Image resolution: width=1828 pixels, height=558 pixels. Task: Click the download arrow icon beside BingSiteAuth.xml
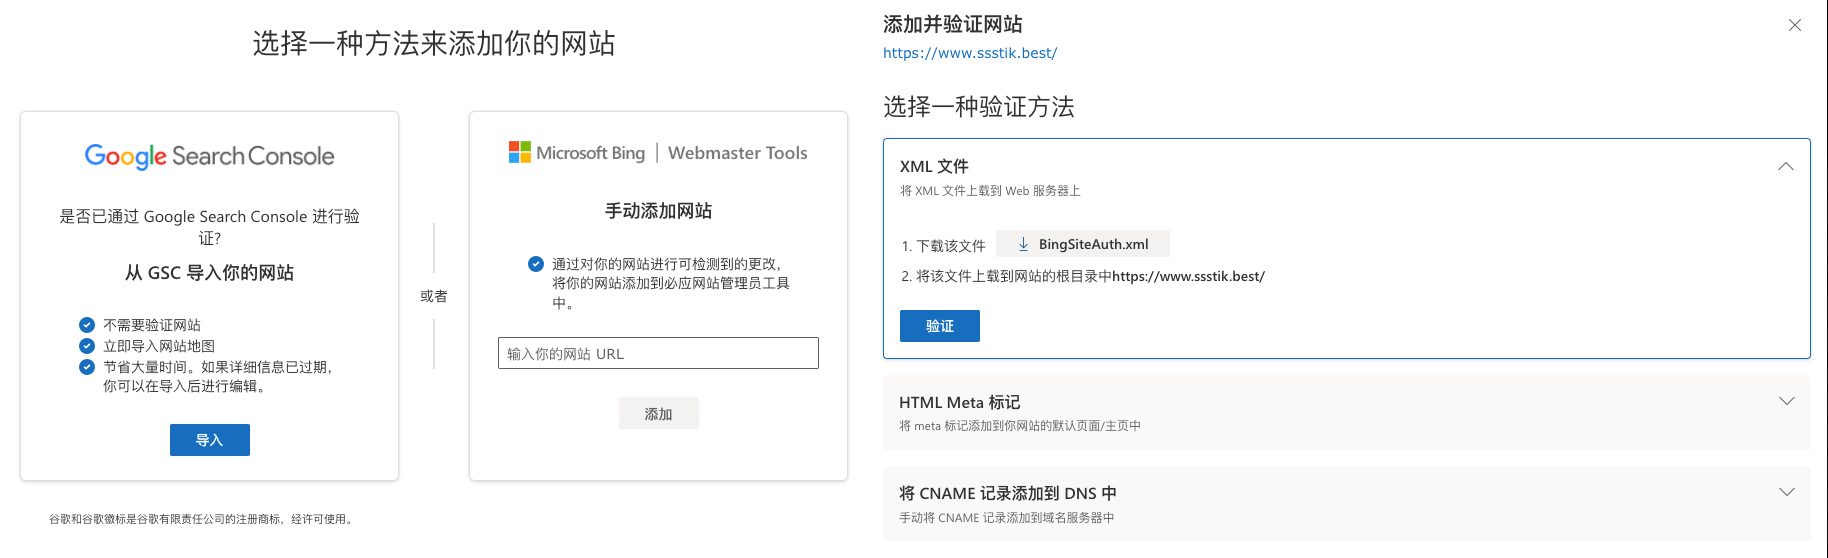tap(1023, 244)
